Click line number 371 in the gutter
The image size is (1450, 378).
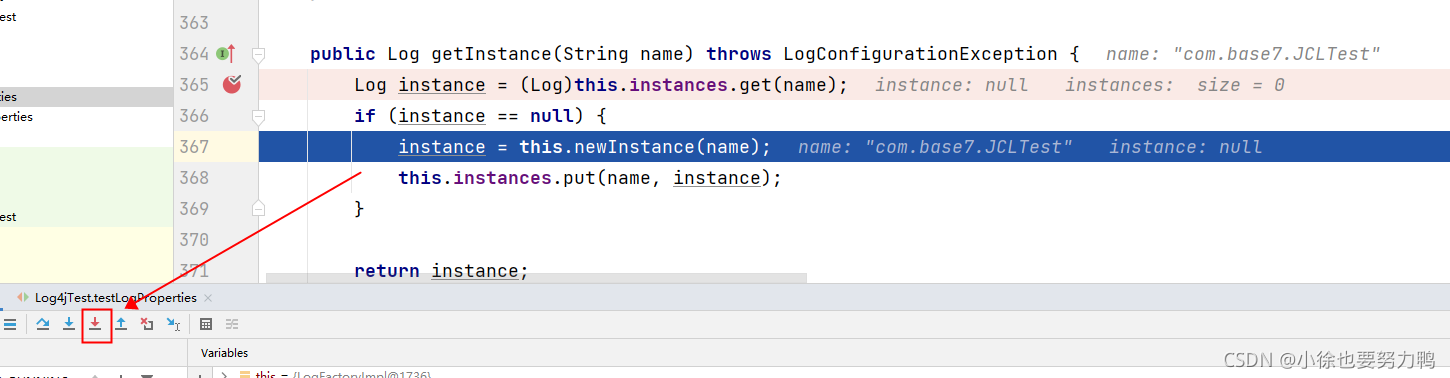(193, 271)
